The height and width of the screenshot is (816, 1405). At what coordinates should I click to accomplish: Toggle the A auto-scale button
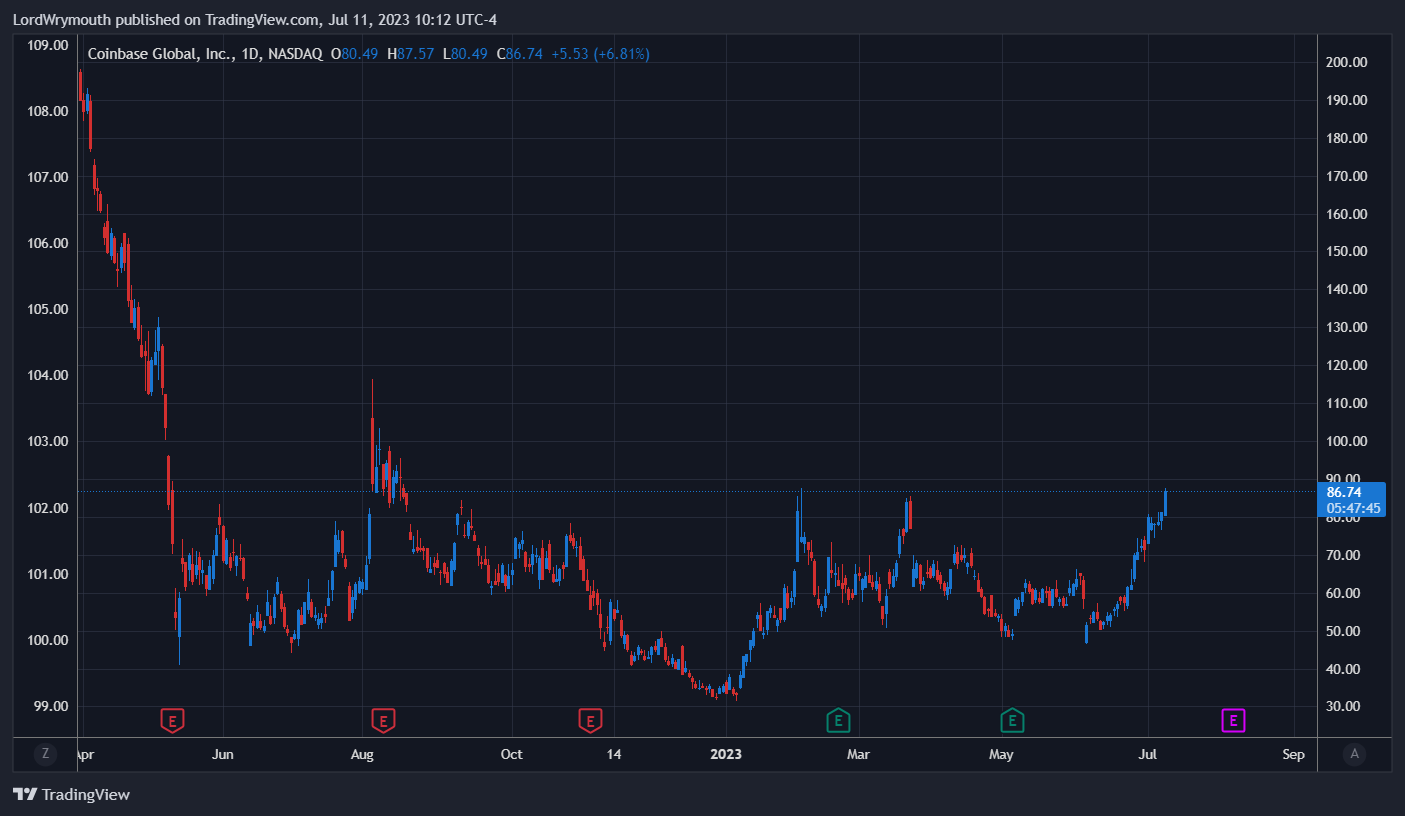tap(1354, 754)
